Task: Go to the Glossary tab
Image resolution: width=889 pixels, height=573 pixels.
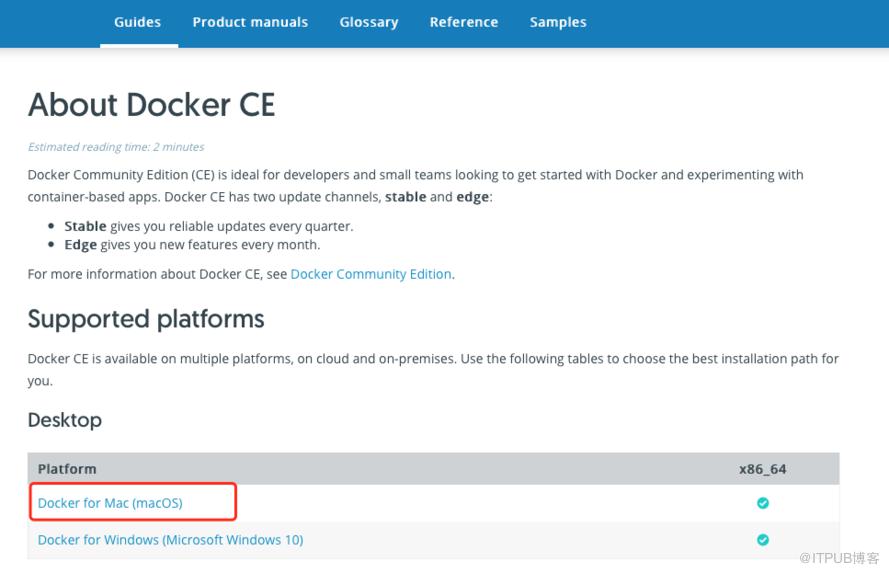Action: pos(369,22)
